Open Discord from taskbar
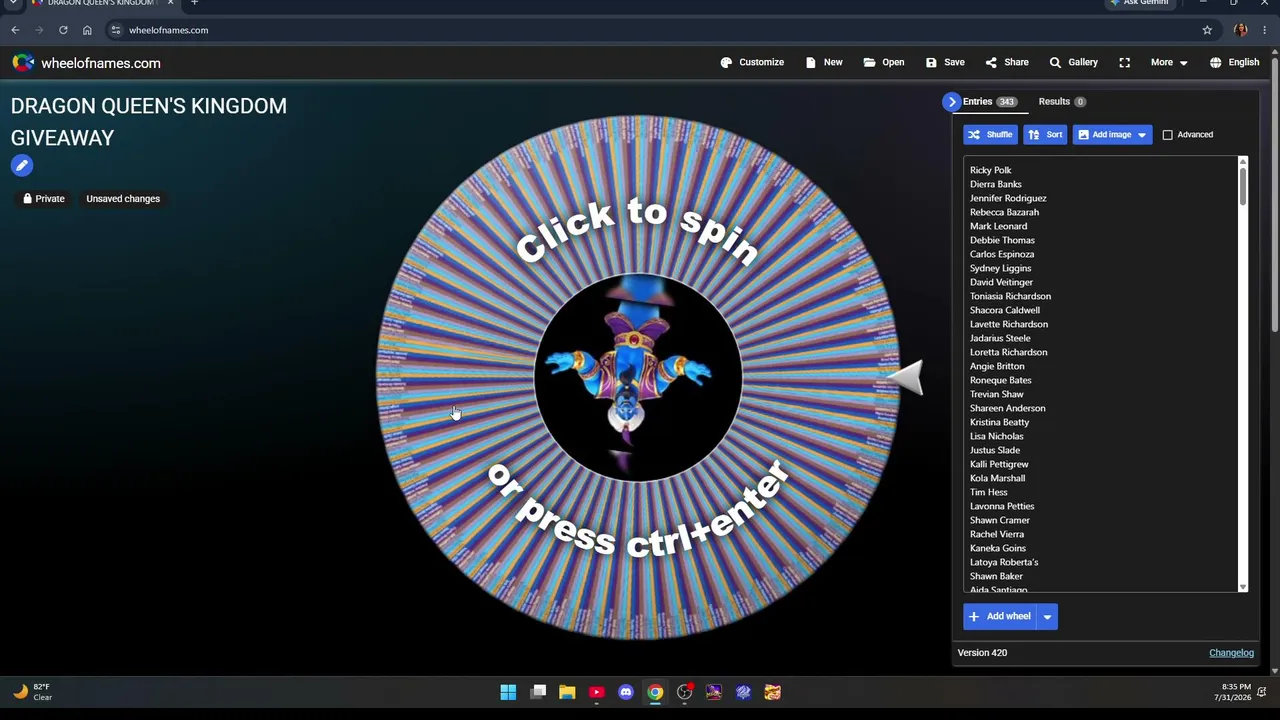1280x720 pixels. 626,692
